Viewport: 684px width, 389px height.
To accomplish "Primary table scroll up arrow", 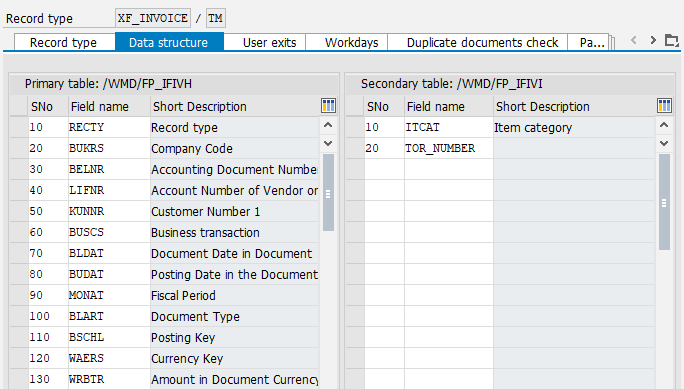I will [x=328, y=126].
